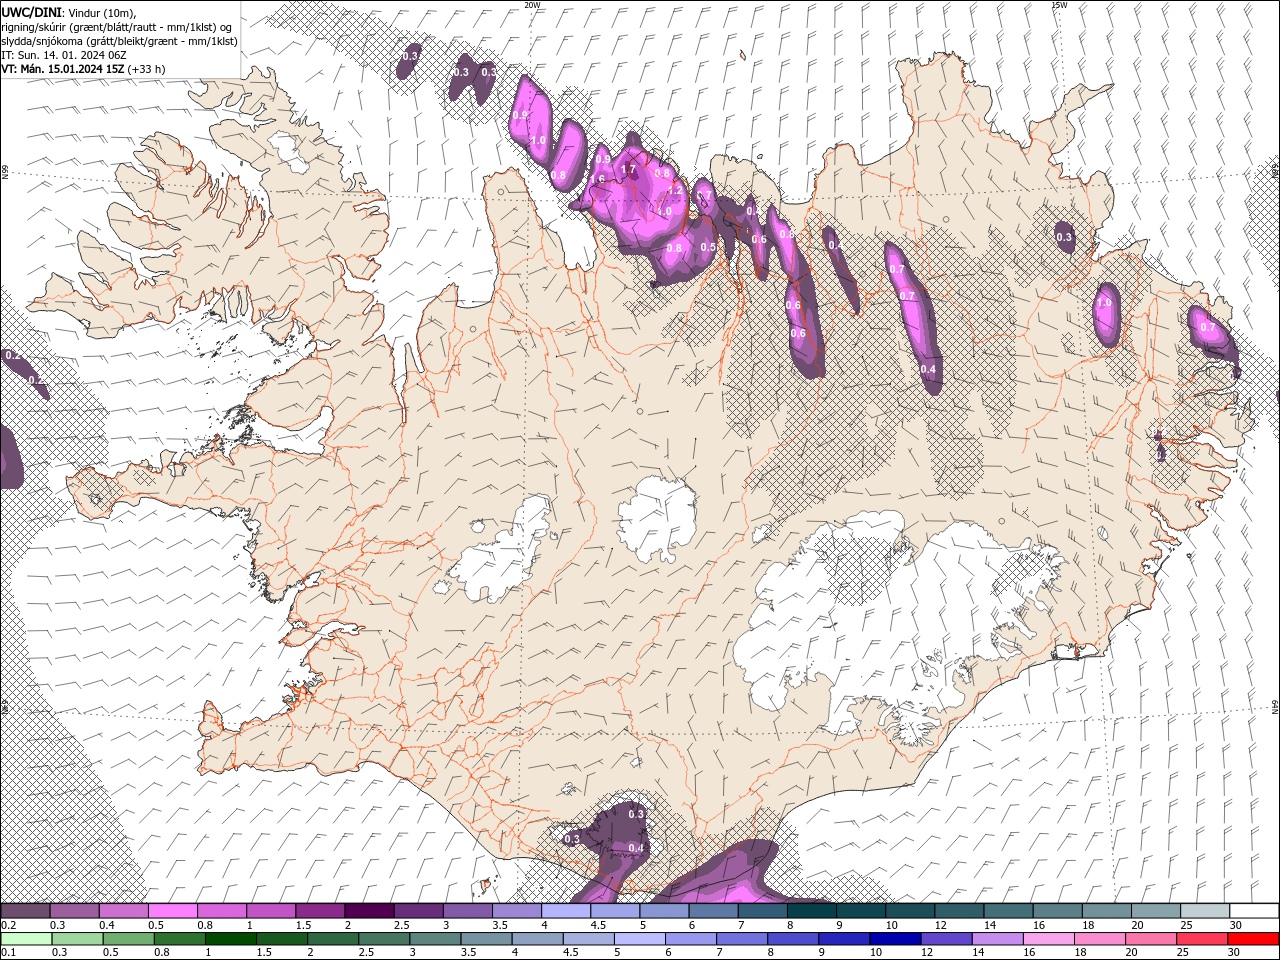Image resolution: width=1280 pixels, height=960 pixels.
Task: Pick the upper legend slate-blue swatch labeled 6
Action: 714,910
